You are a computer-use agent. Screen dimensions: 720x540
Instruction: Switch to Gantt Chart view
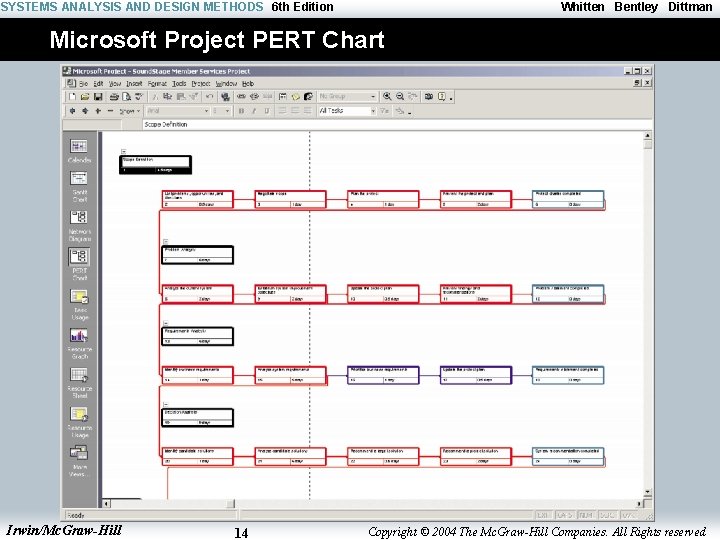pyautogui.click(x=79, y=187)
